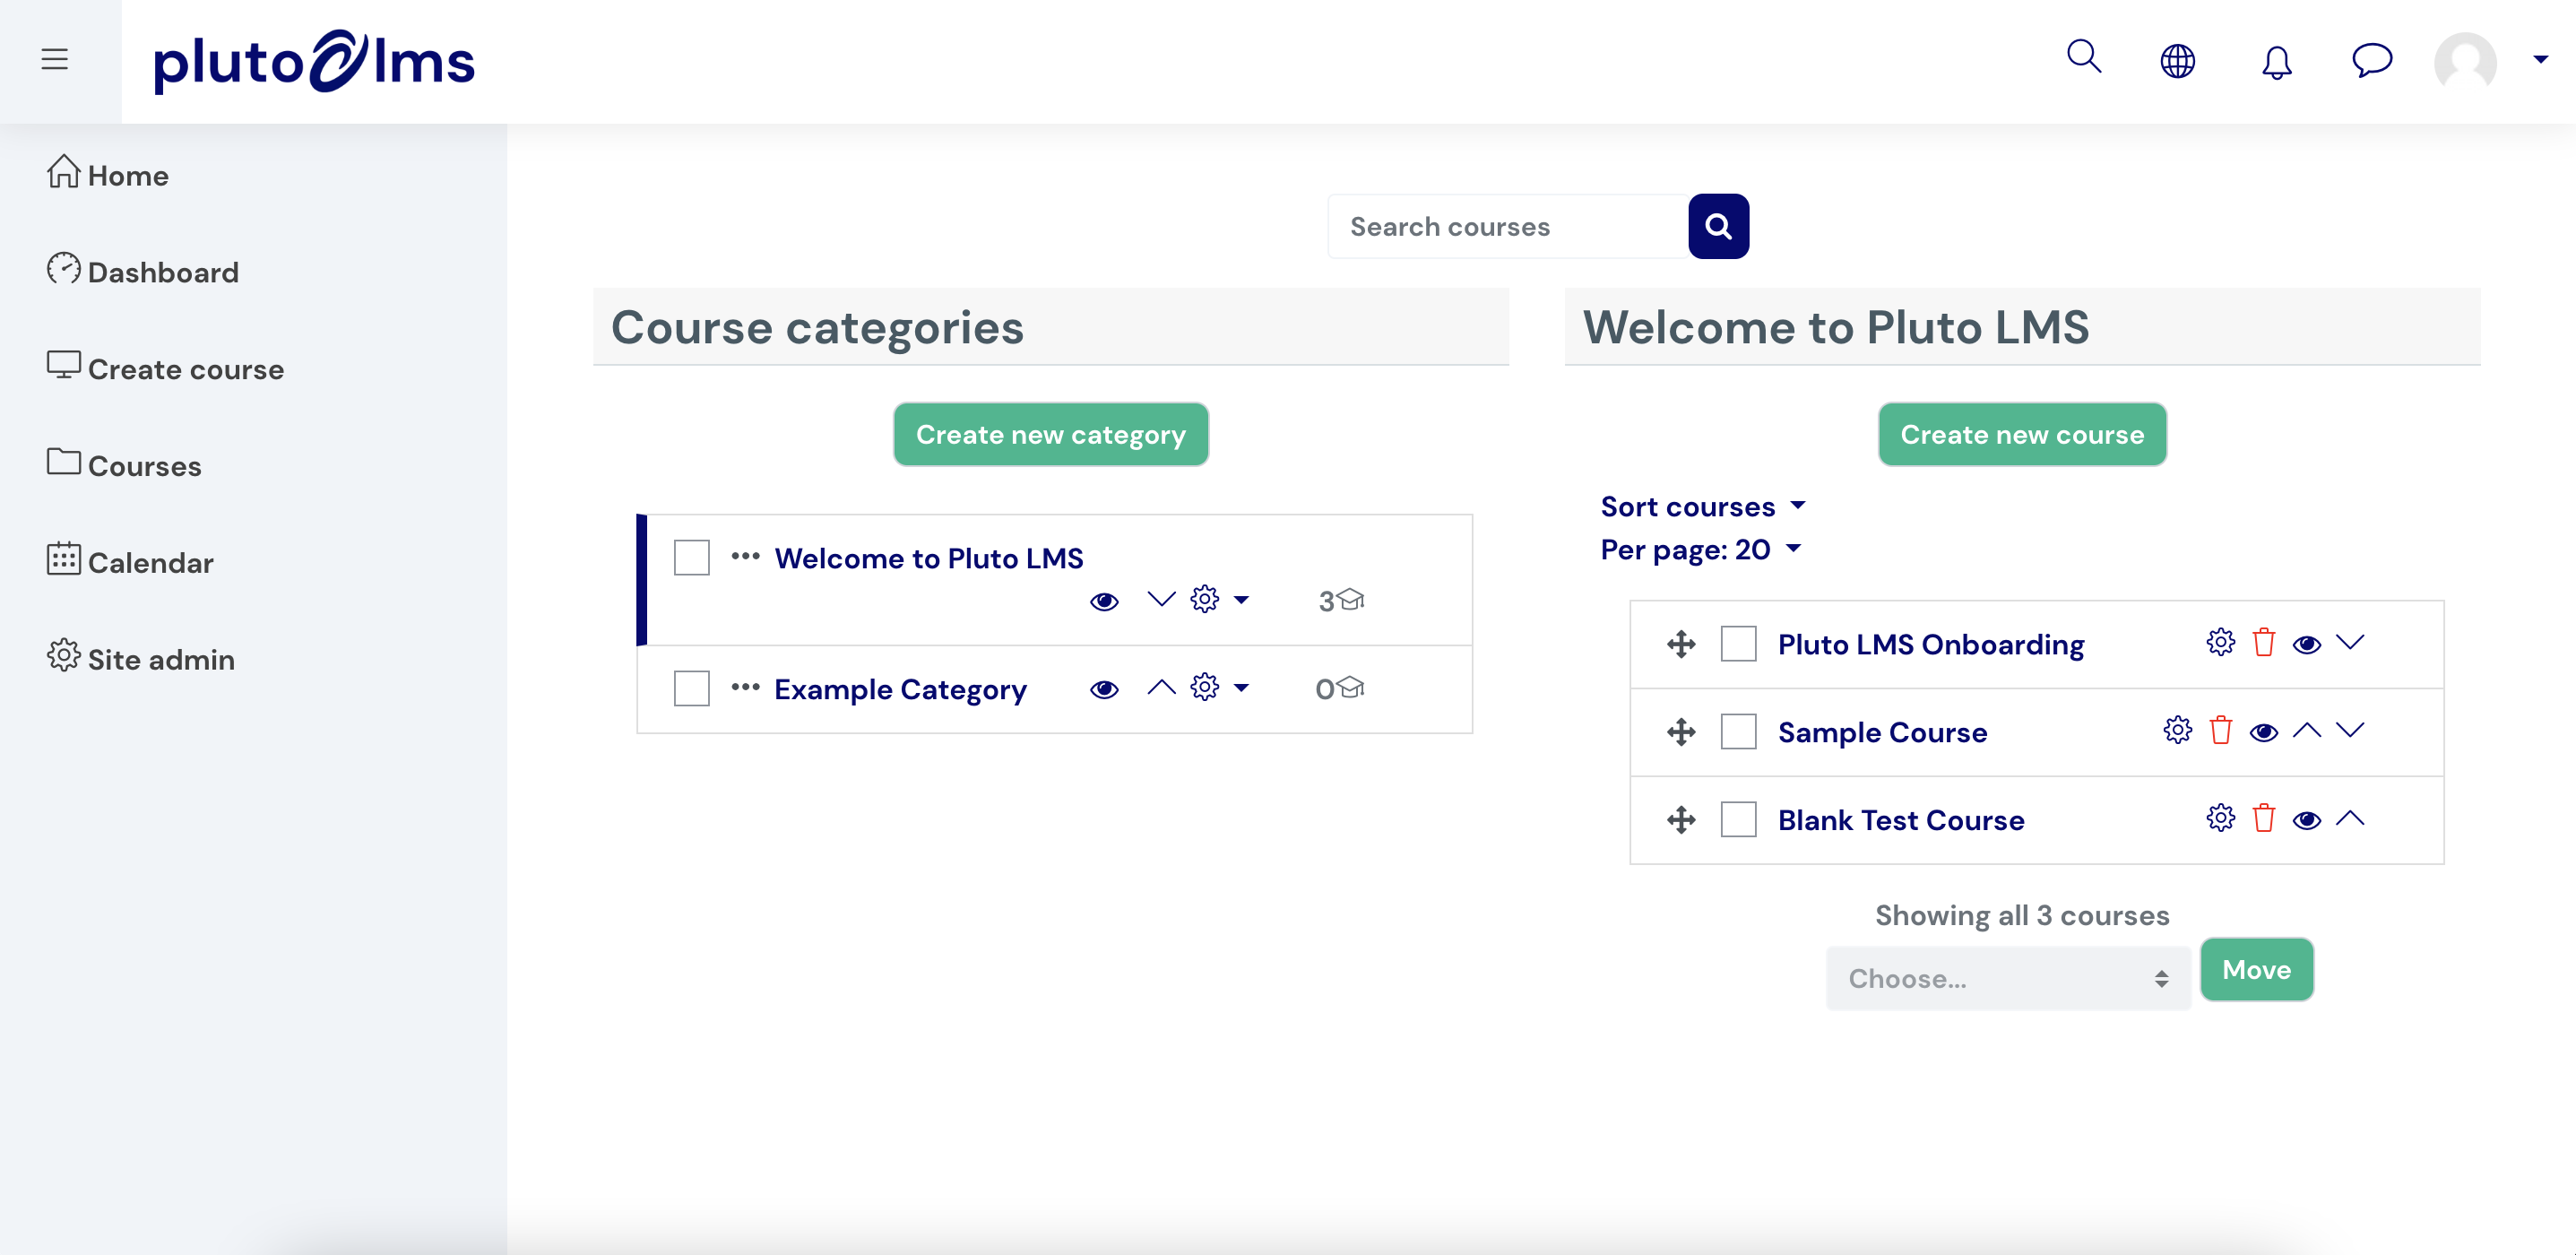The height and width of the screenshot is (1255, 2576).
Task: Submit the course search button
Action: pos(1719,227)
